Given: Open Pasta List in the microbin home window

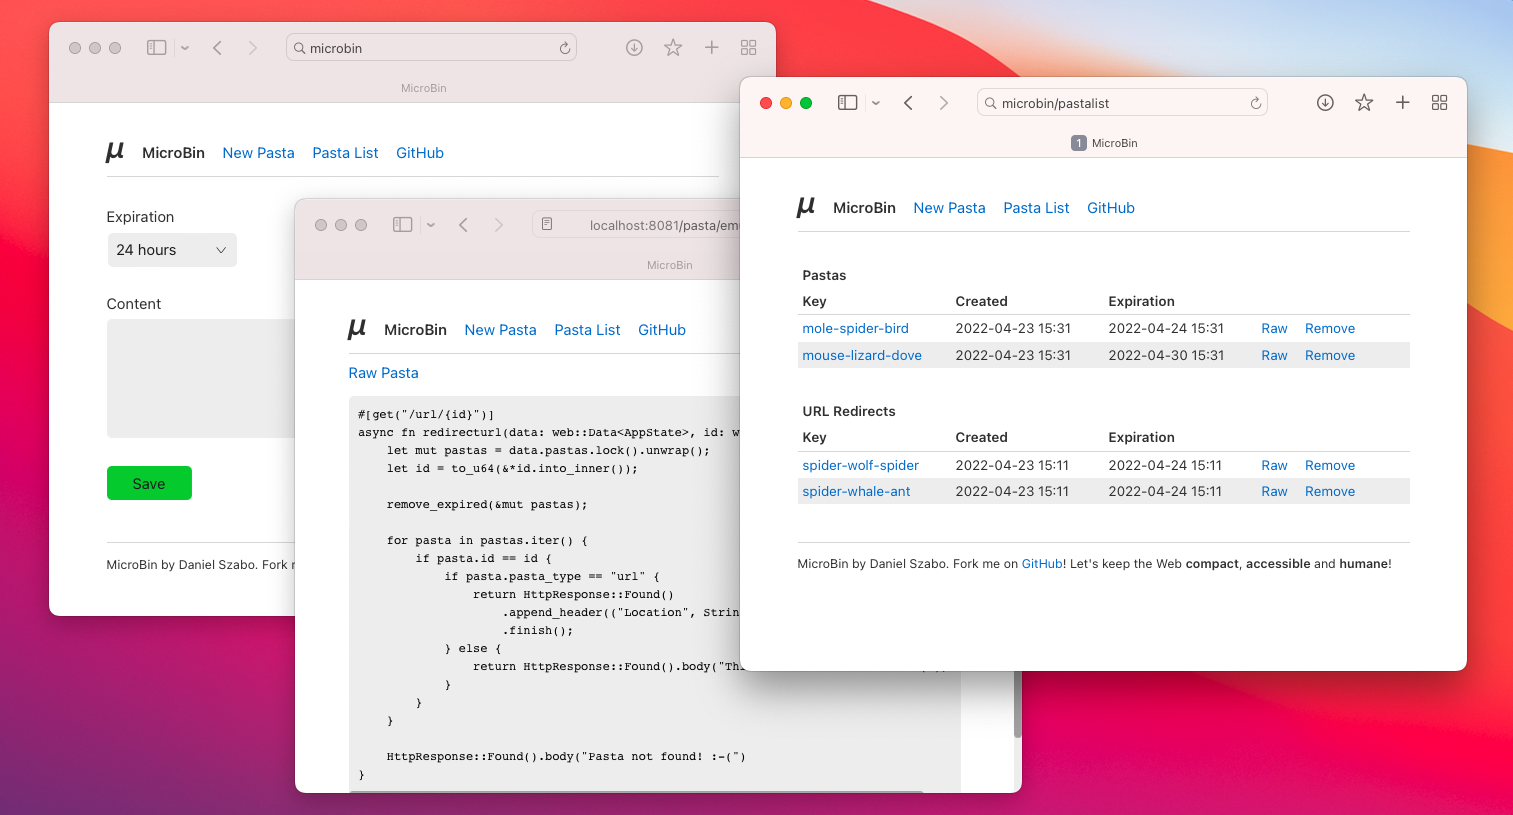Looking at the screenshot, I should tap(345, 153).
